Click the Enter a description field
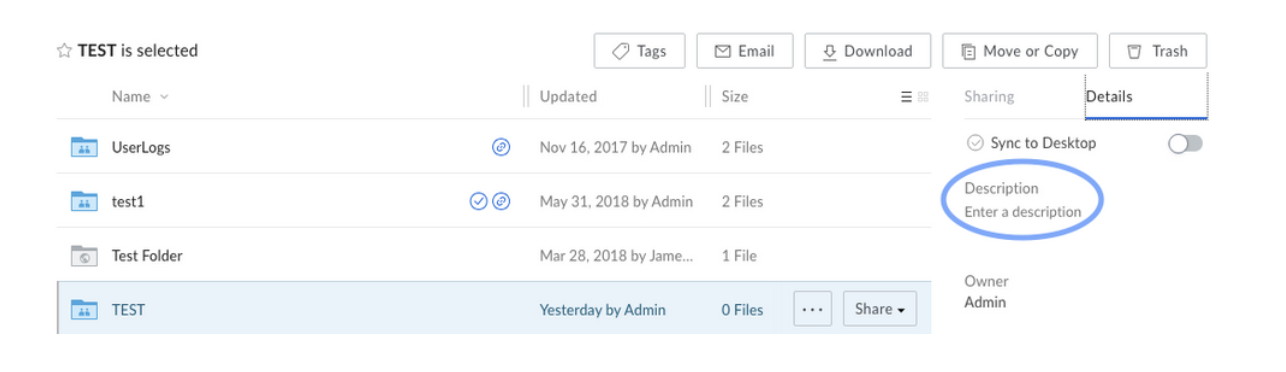The width and height of the screenshot is (1286, 372). coord(1023,212)
